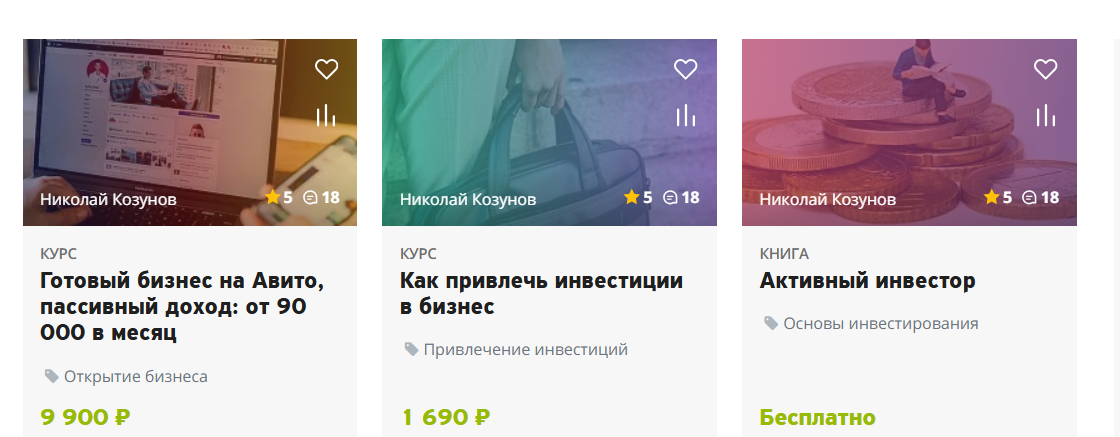The image size is (1120, 437).
Task: Click author Николай Козунов on laptop image card
Action: 108,199
